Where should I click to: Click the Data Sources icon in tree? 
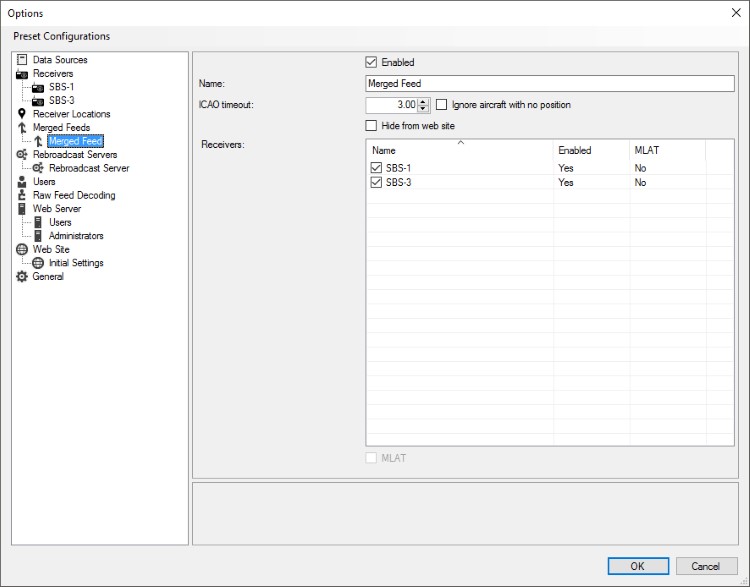pos(22,60)
